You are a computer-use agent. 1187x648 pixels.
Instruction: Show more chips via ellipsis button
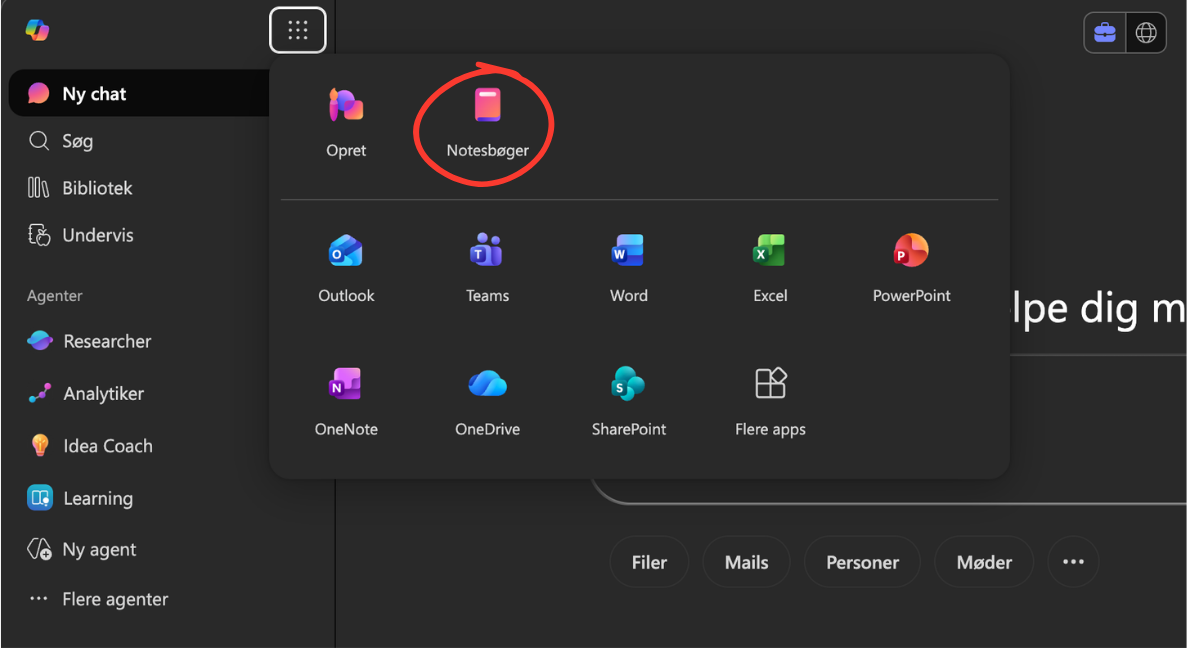click(x=1073, y=562)
